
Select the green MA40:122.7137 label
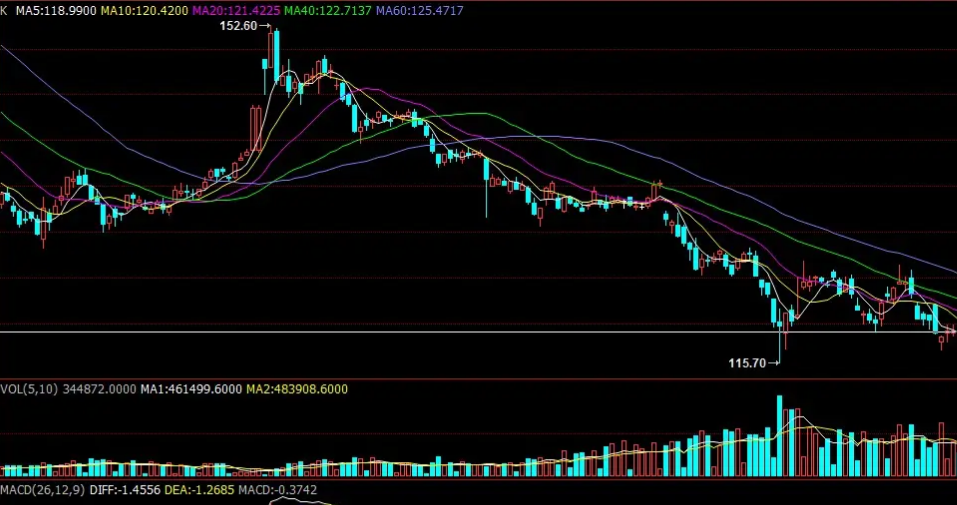328,11
